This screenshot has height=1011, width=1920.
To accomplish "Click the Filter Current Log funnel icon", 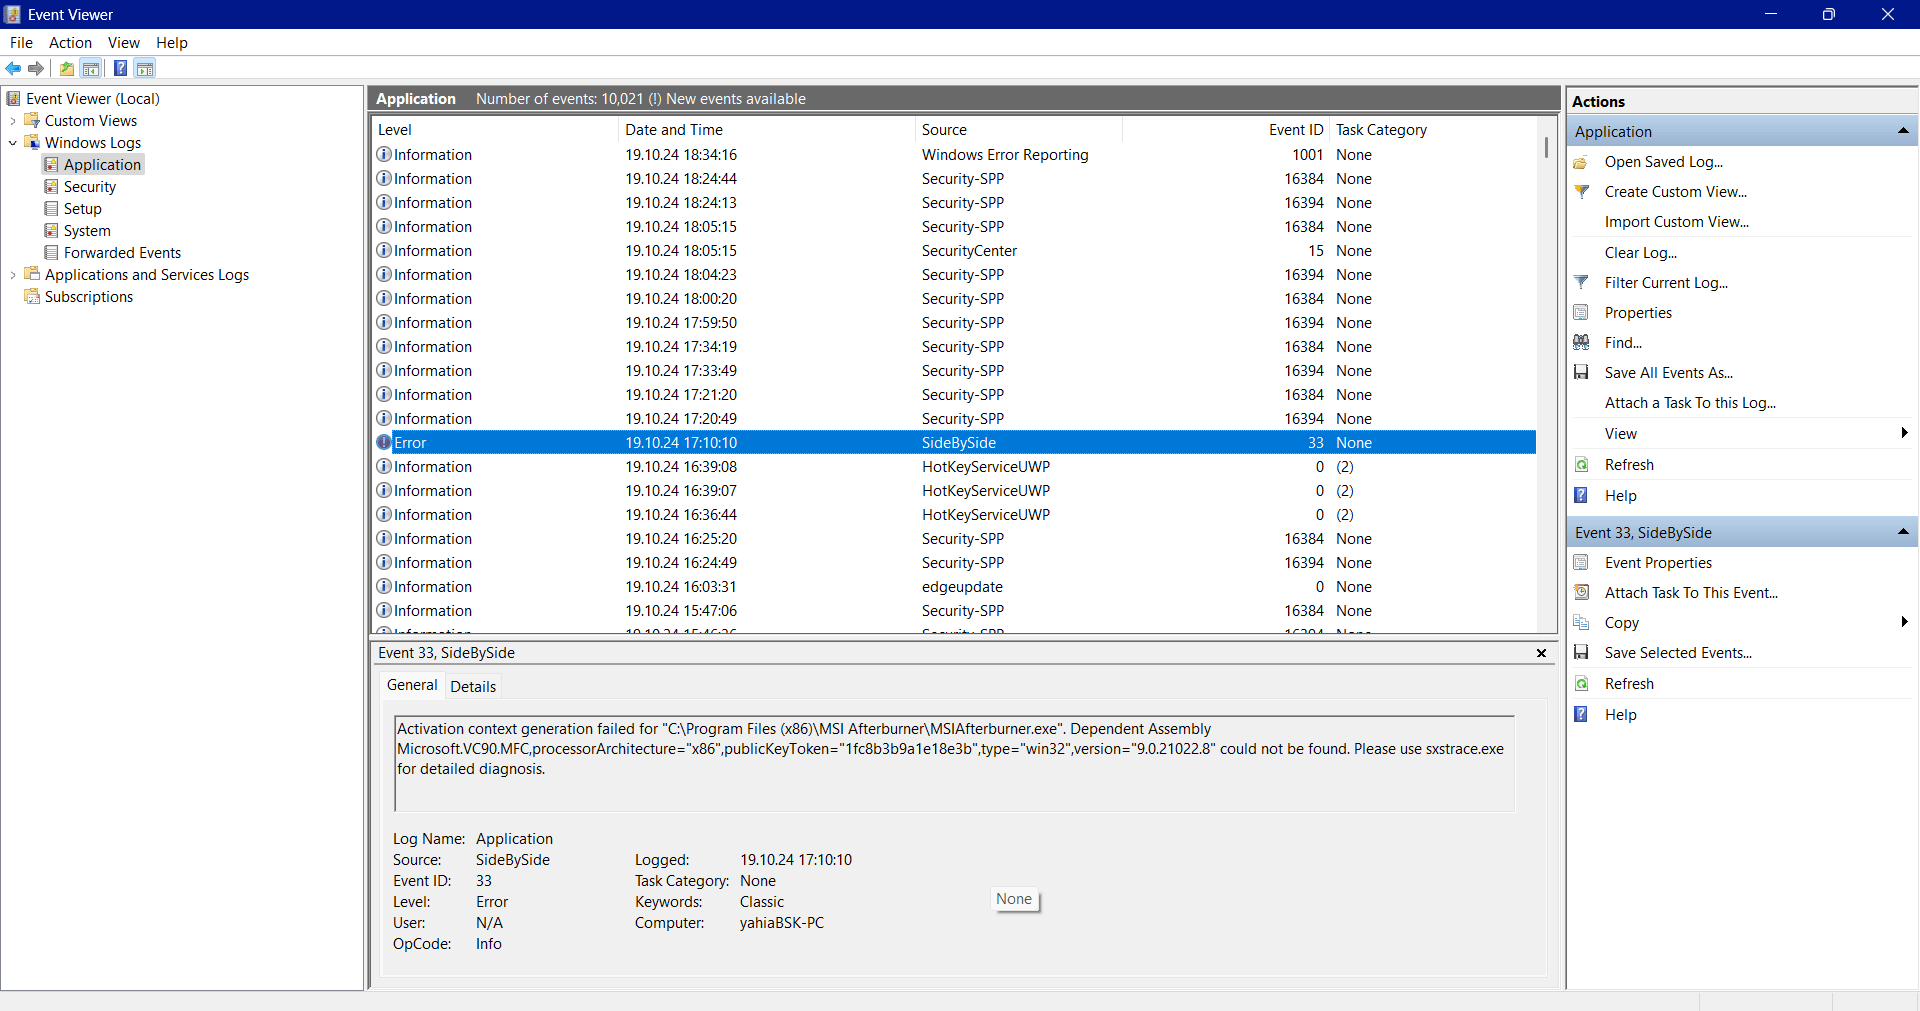I will point(1581,283).
